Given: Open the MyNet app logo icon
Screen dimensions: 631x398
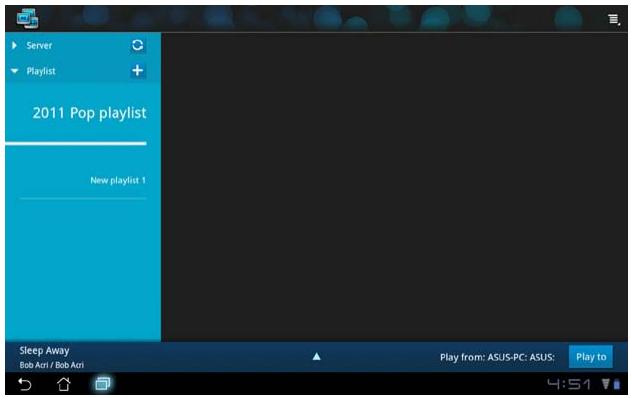Looking at the screenshot, I should (x=27, y=19).
